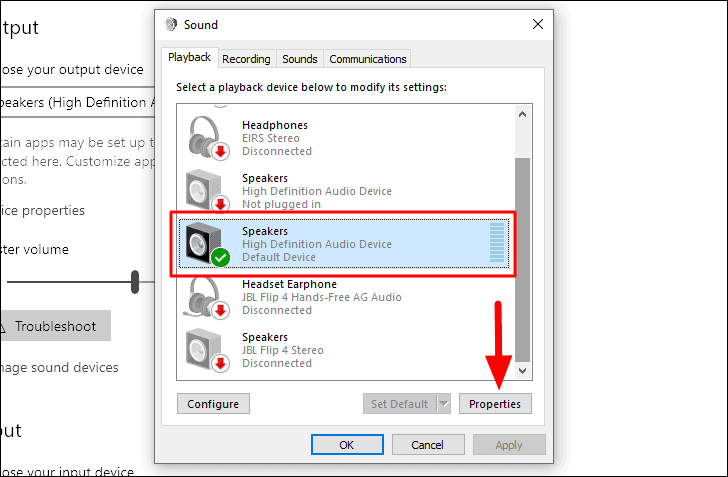Screen dimensions: 728x477
Task: Click the JBL Flip 4 Stereo Speakers icon
Action: point(208,350)
